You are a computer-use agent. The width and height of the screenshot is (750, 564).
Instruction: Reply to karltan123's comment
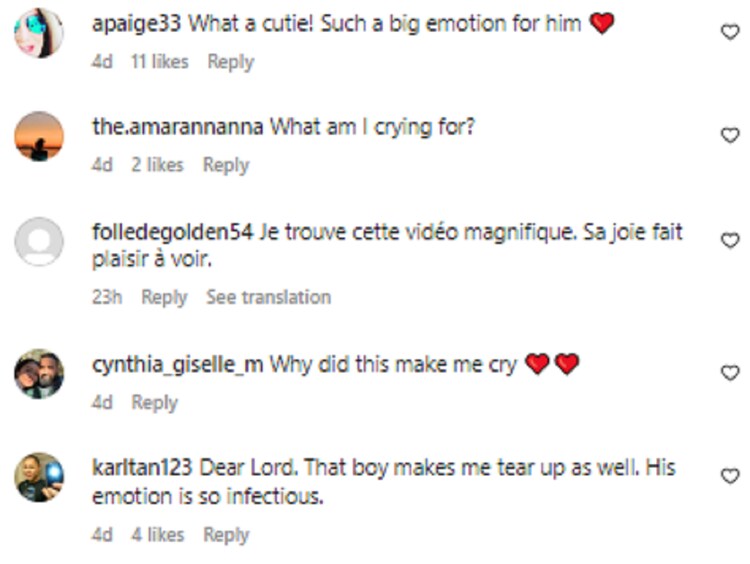226,535
